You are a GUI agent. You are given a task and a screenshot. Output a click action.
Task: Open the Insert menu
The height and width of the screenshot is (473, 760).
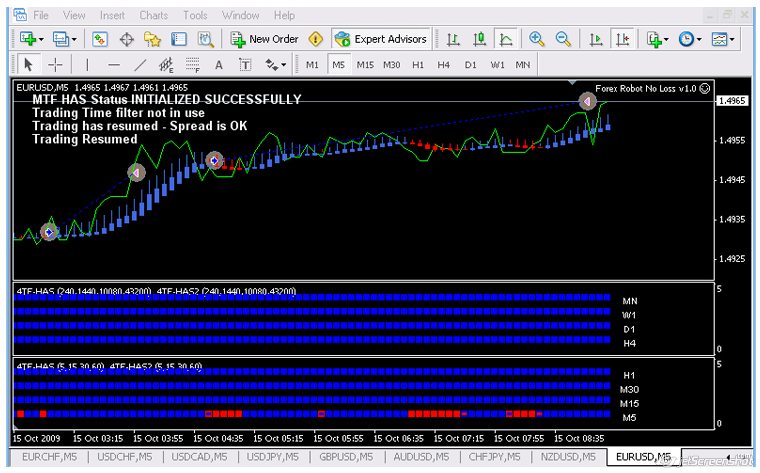[112, 15]
